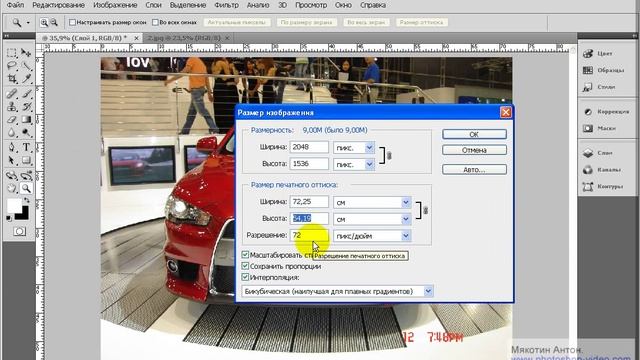Select the Gradient tool
Image resolution: width=640 pixels, height=360 pixels.
(26, 120)
